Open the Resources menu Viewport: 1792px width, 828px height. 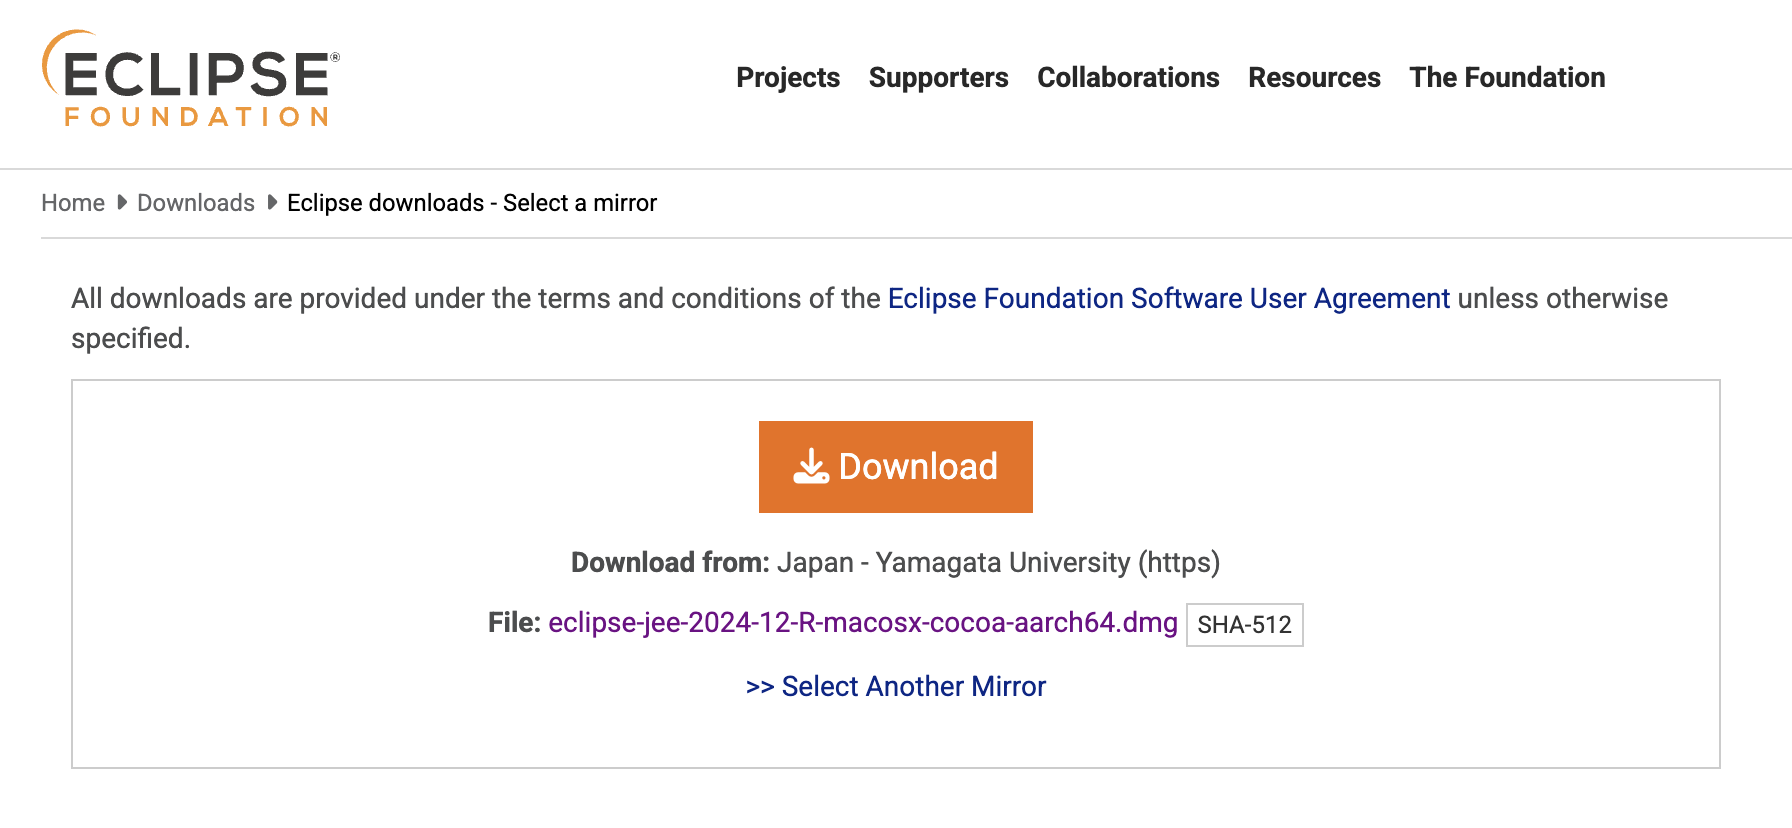(1314, 77)
